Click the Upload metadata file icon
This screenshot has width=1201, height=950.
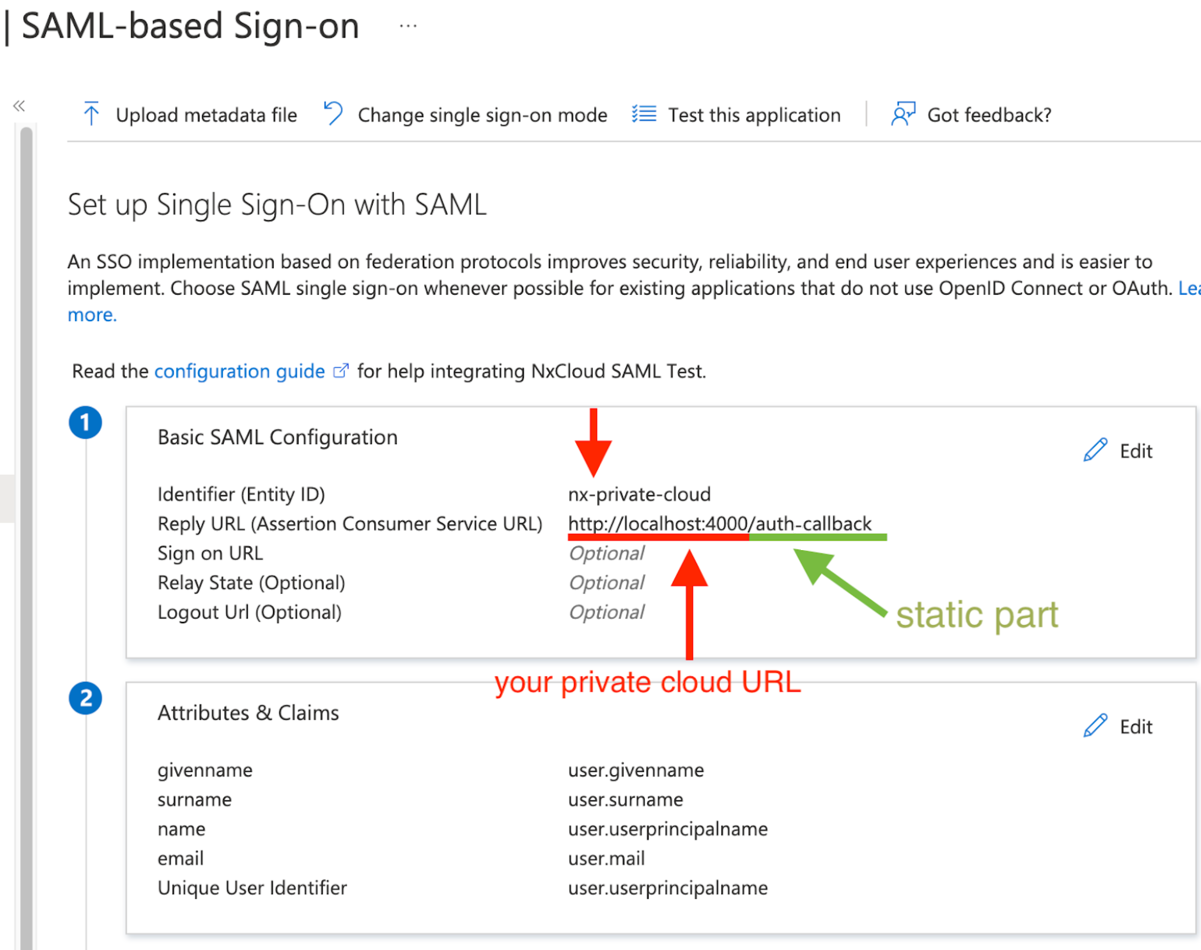[x=91, y=114]
